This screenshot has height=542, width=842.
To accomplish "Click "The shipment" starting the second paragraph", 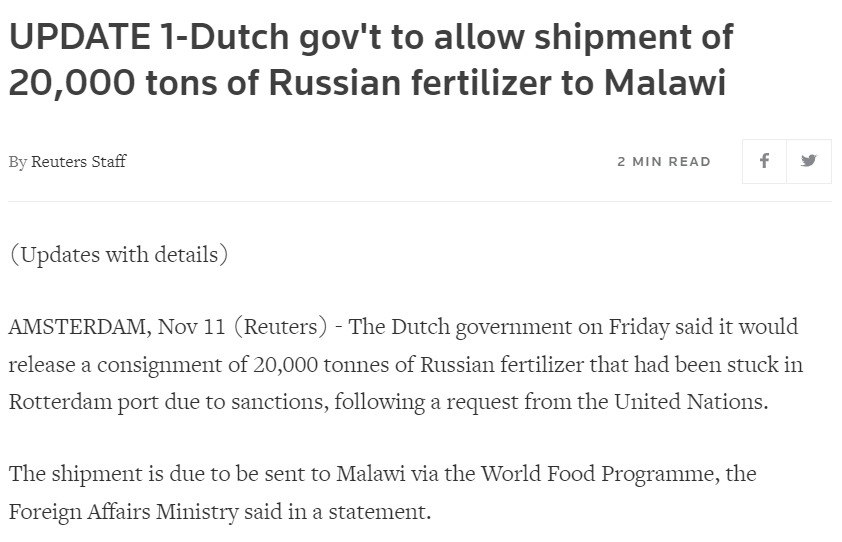I will coord(65,474).
